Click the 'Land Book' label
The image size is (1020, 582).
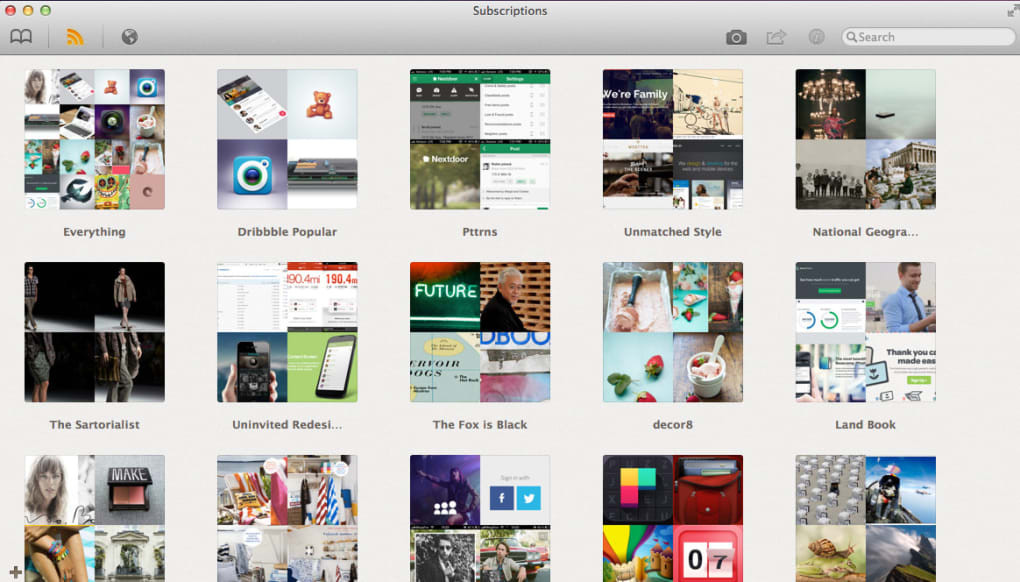coord(865,425)
